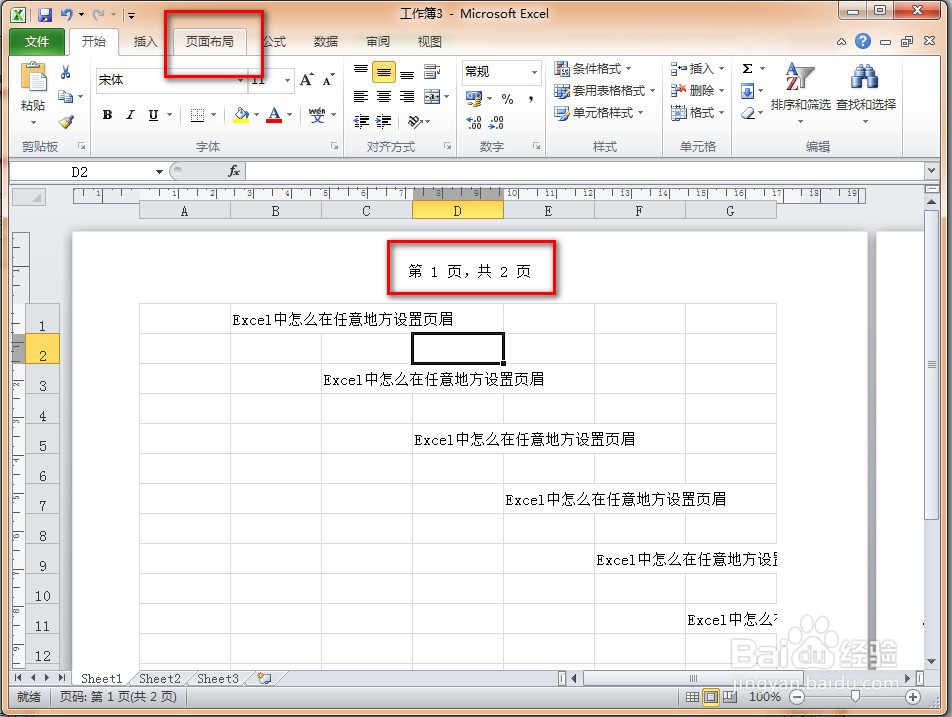Open the Excel help question mark
Viewport: 952px width, 717px height.
pos(863,41)
